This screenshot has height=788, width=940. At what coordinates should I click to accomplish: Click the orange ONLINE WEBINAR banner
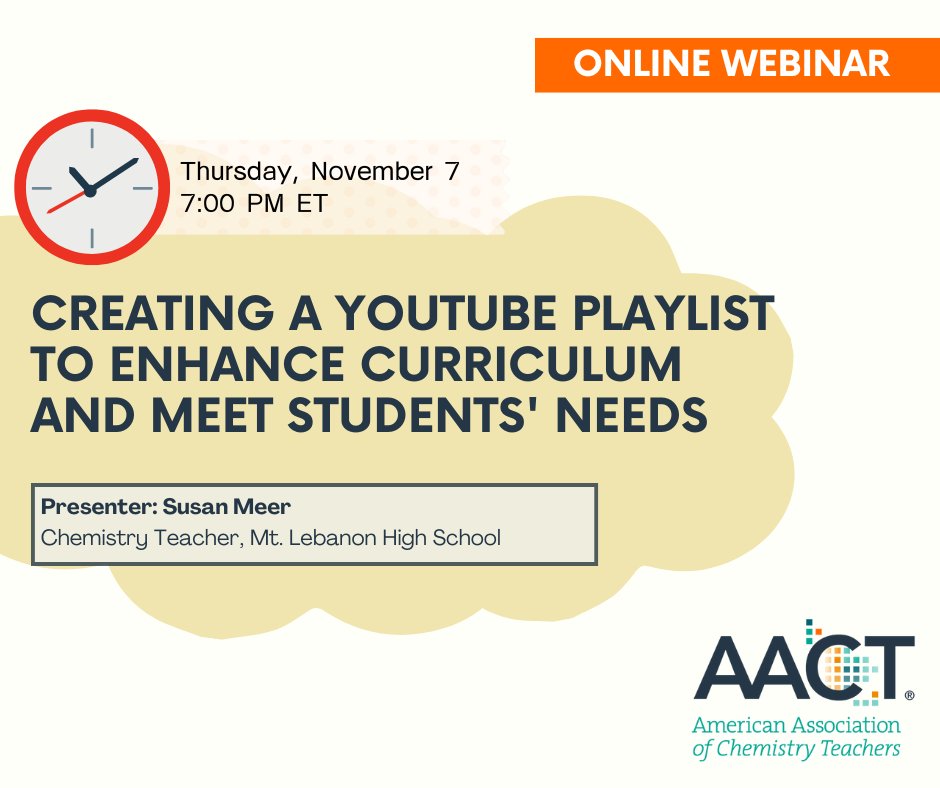[737, 65]
